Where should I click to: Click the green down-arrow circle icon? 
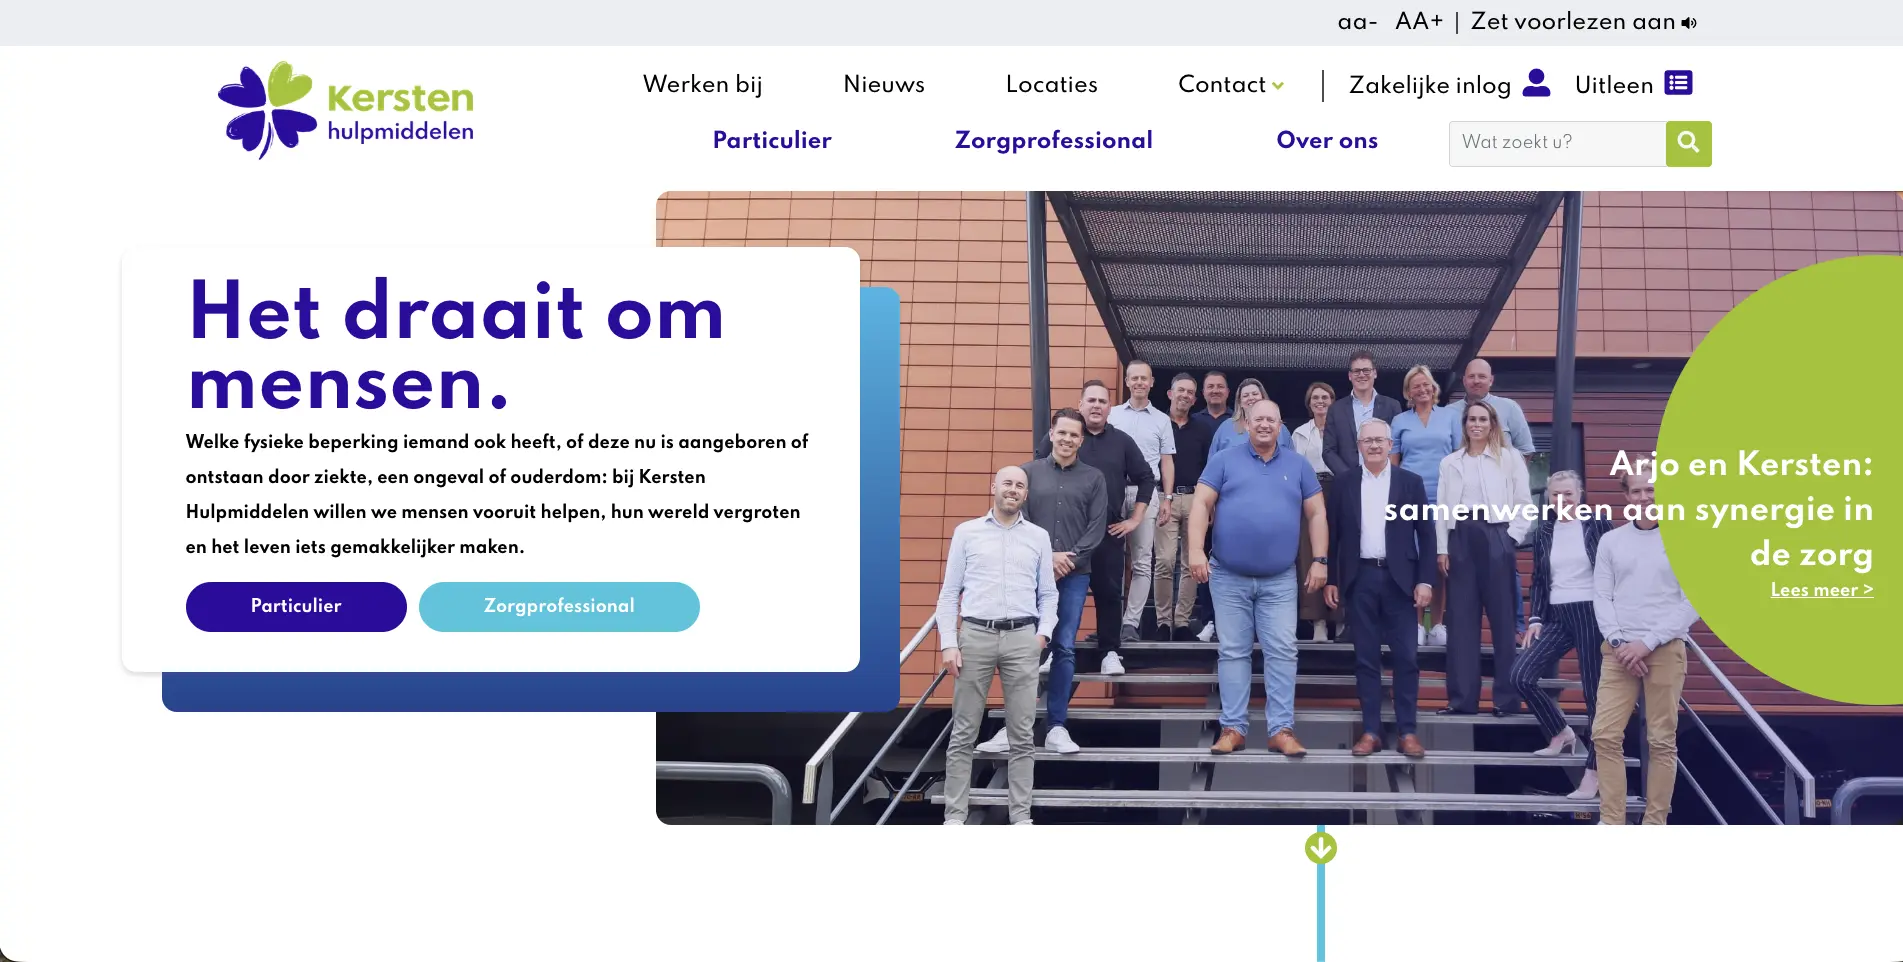pos(1321,848)
